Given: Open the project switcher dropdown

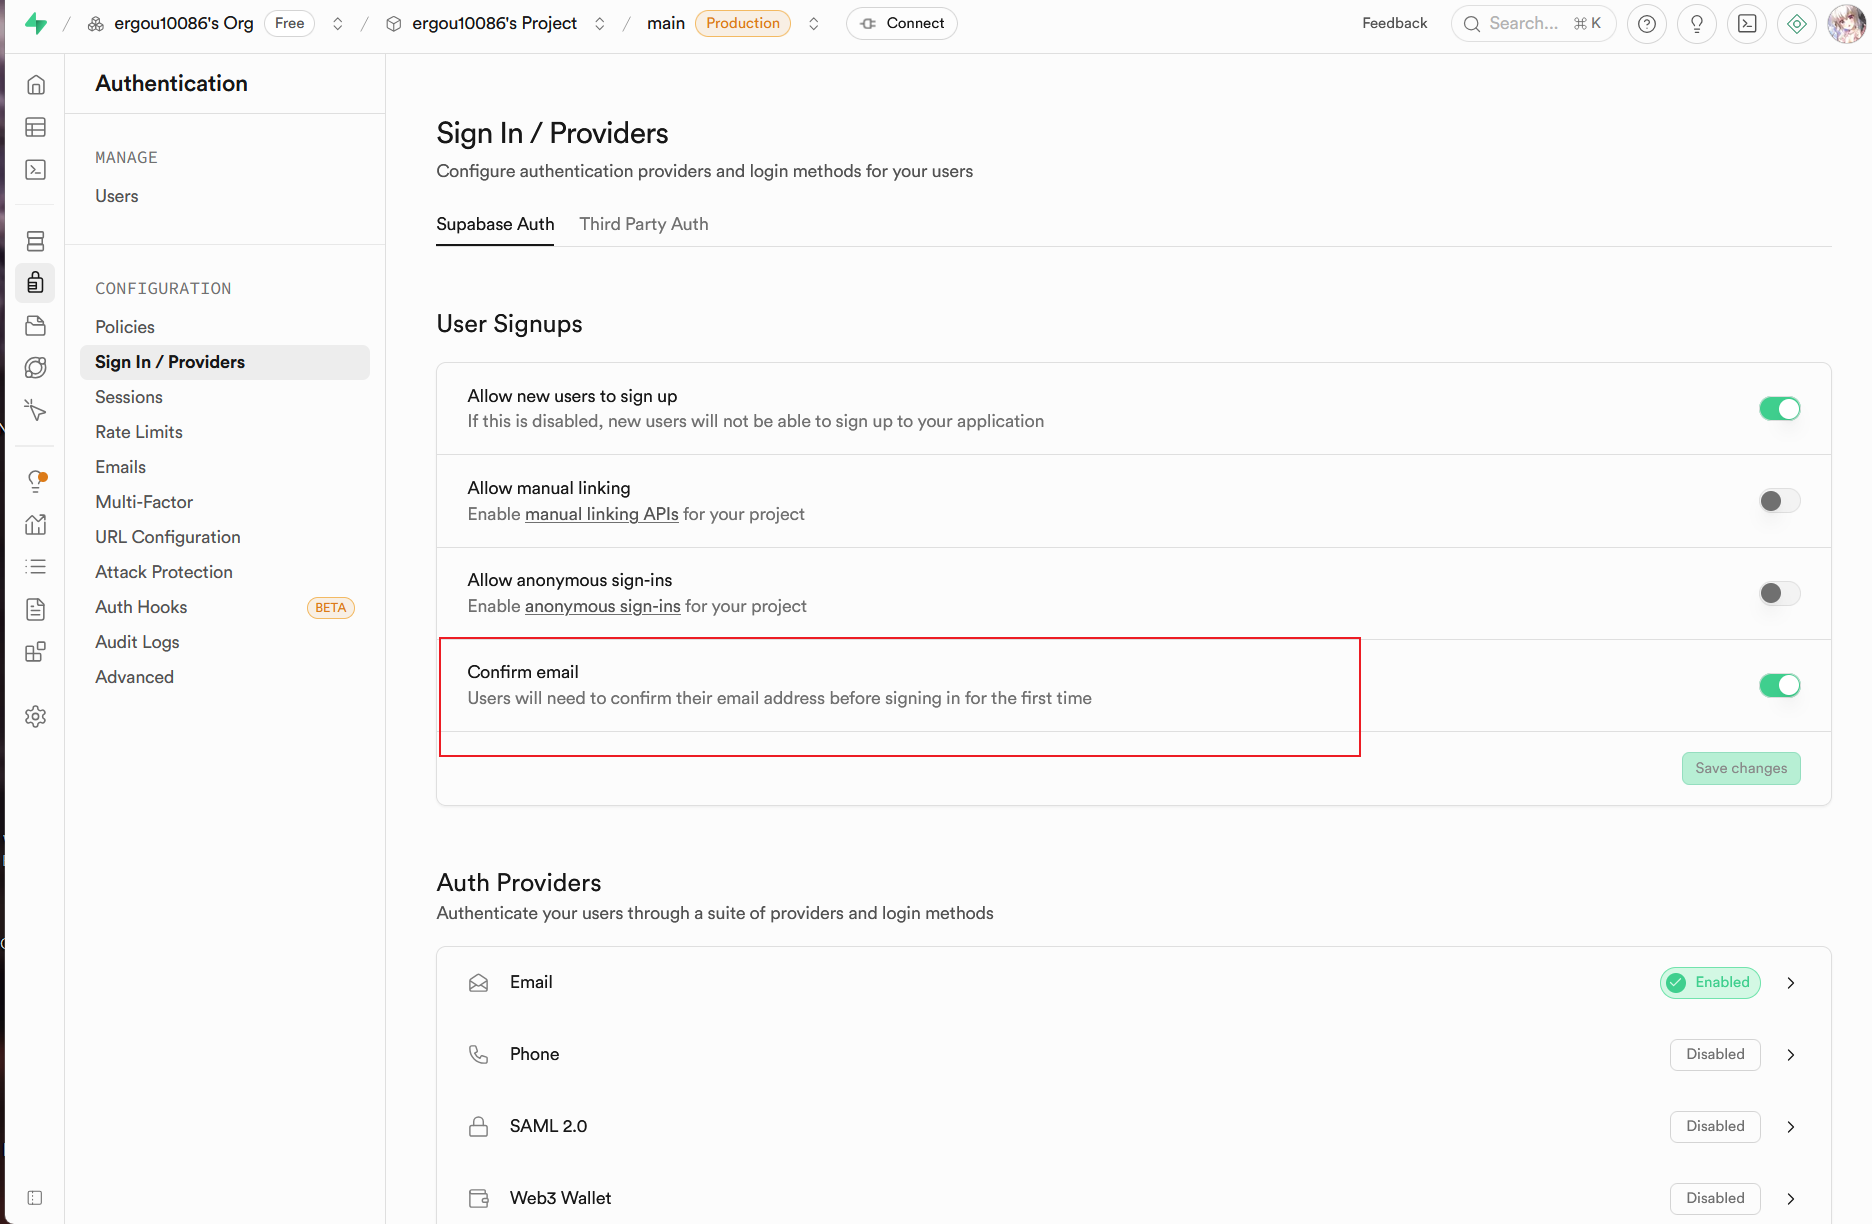Looking at the screenshot, I should pyautogui.click(x=600, y=24).
